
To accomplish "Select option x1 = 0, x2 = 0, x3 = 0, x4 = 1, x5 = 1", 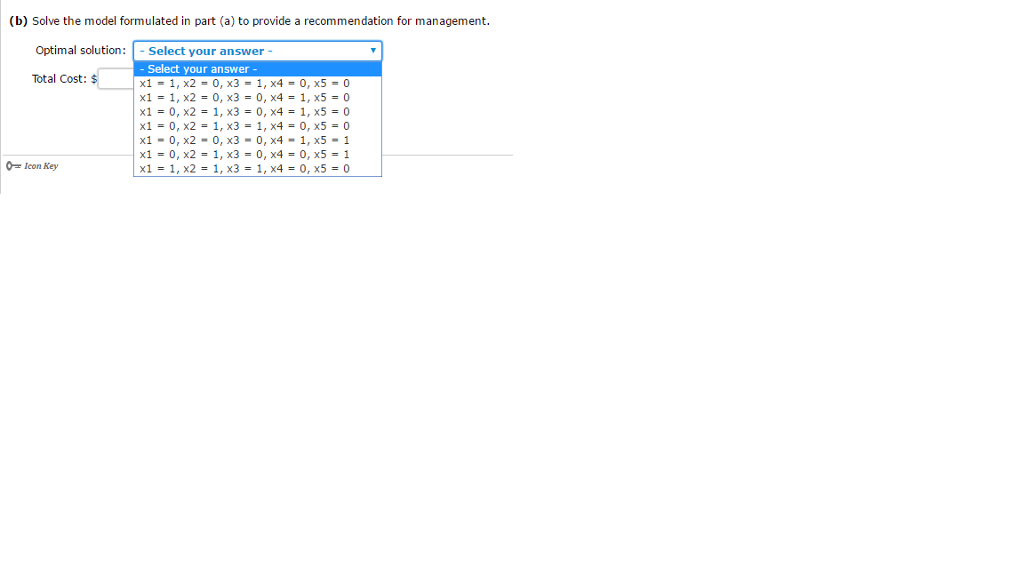I will [x=257, y=140].
